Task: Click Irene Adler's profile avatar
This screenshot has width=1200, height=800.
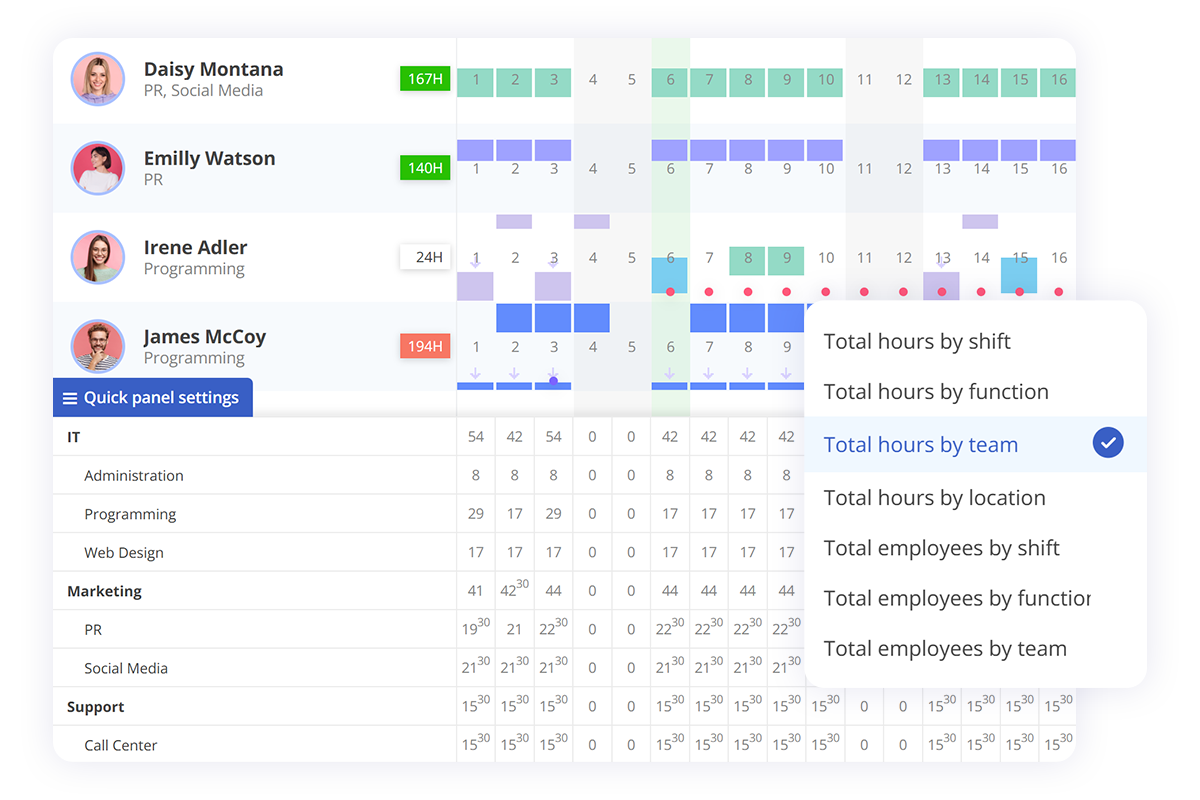Action: point(98,257)
